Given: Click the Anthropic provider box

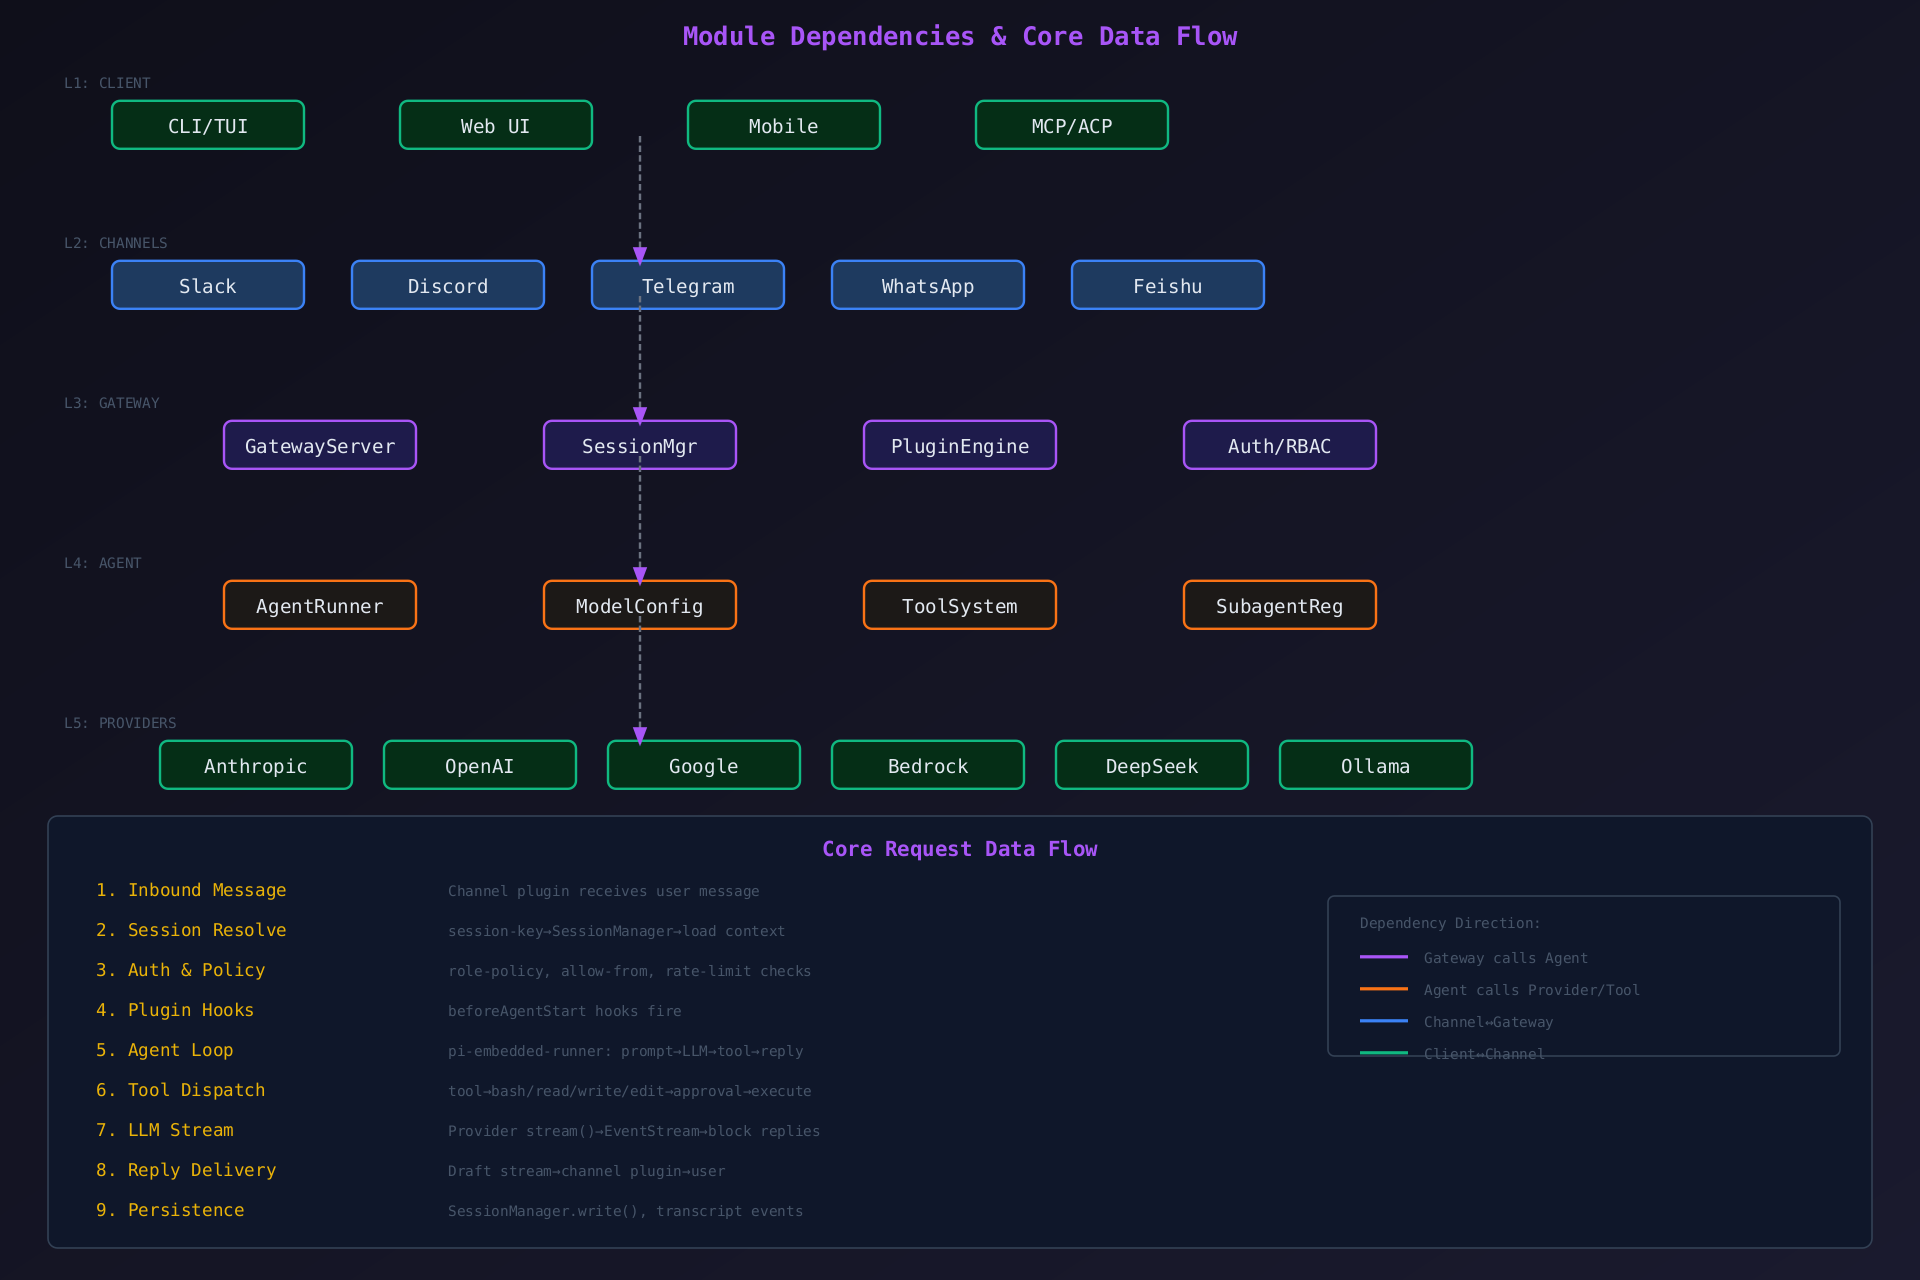Looking at the screenshot, I should coord(256,765).
